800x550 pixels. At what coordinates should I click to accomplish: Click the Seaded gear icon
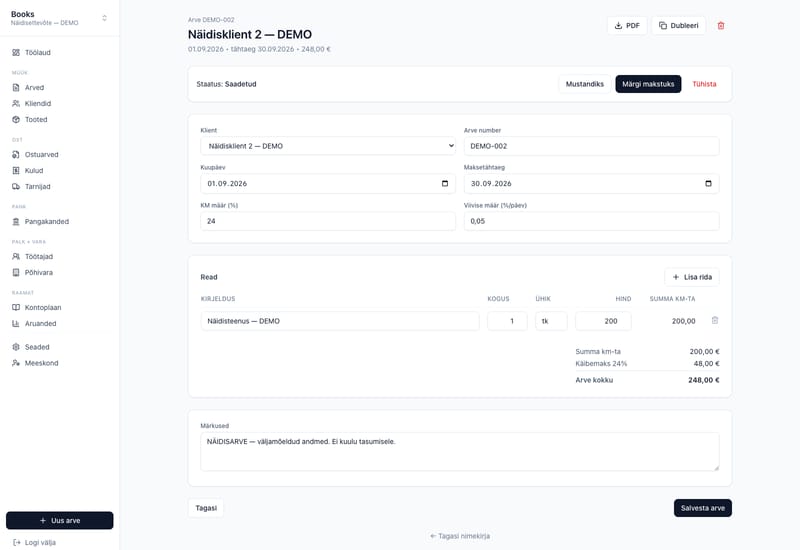click(16, 347)
